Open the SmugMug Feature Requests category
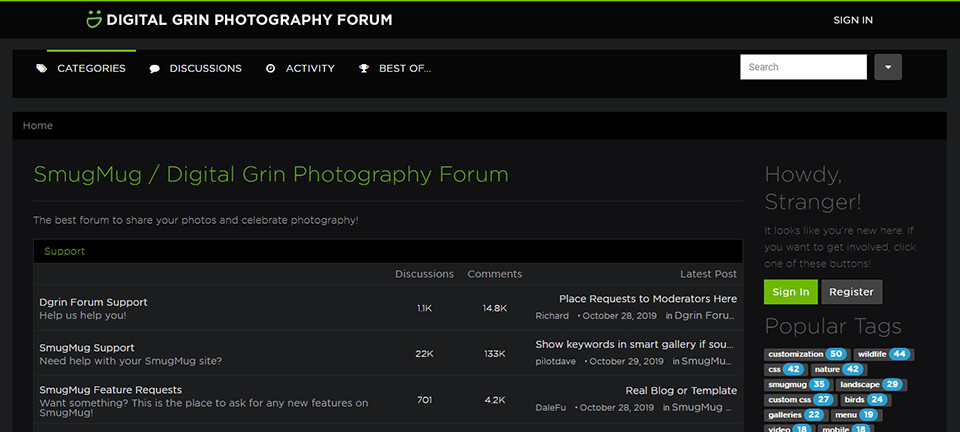This screenshot has height=432, width=960. (111, 390)
